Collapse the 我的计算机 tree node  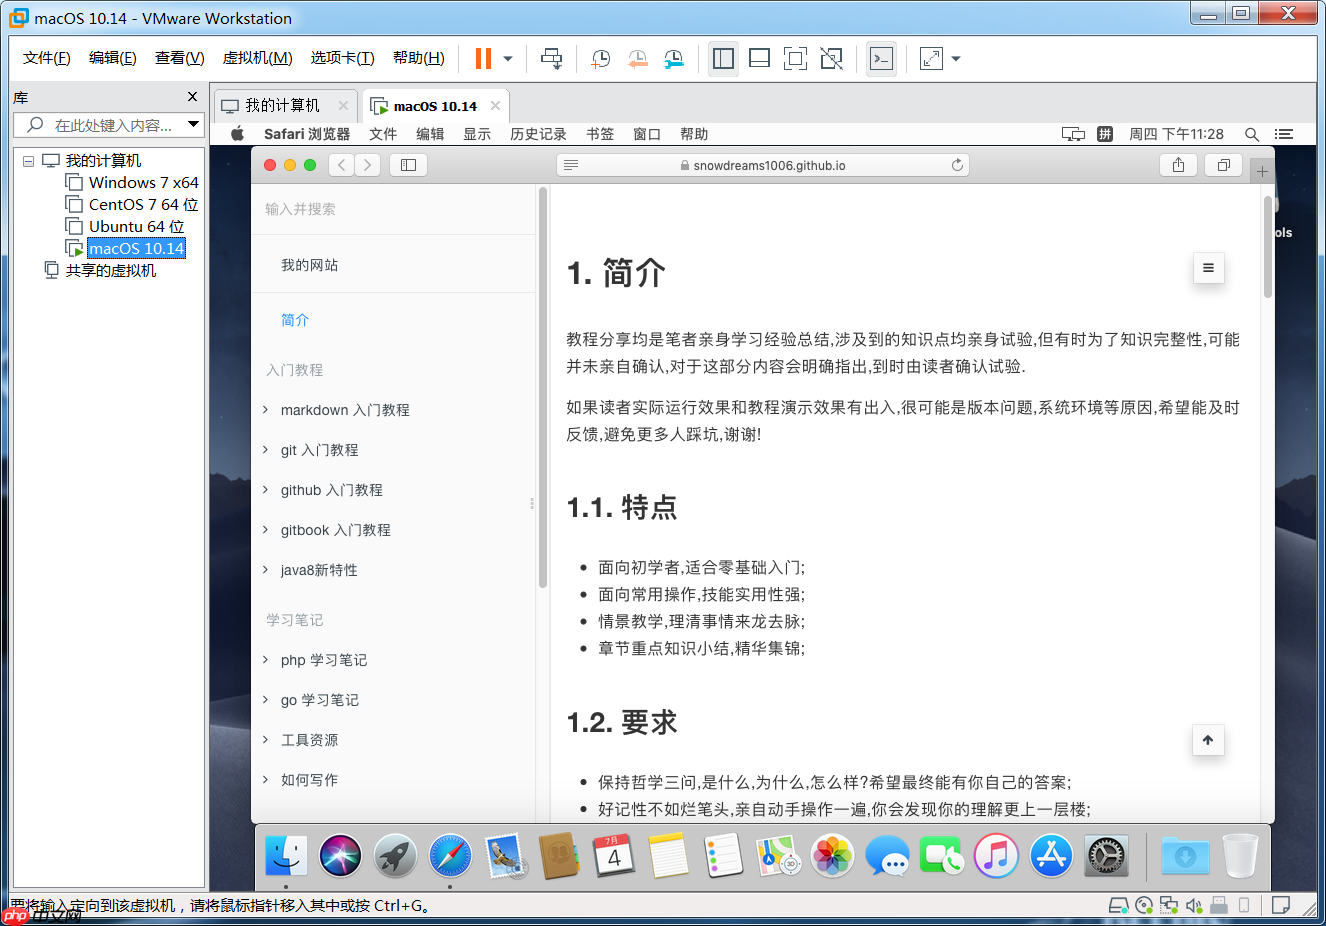point(28,163)
